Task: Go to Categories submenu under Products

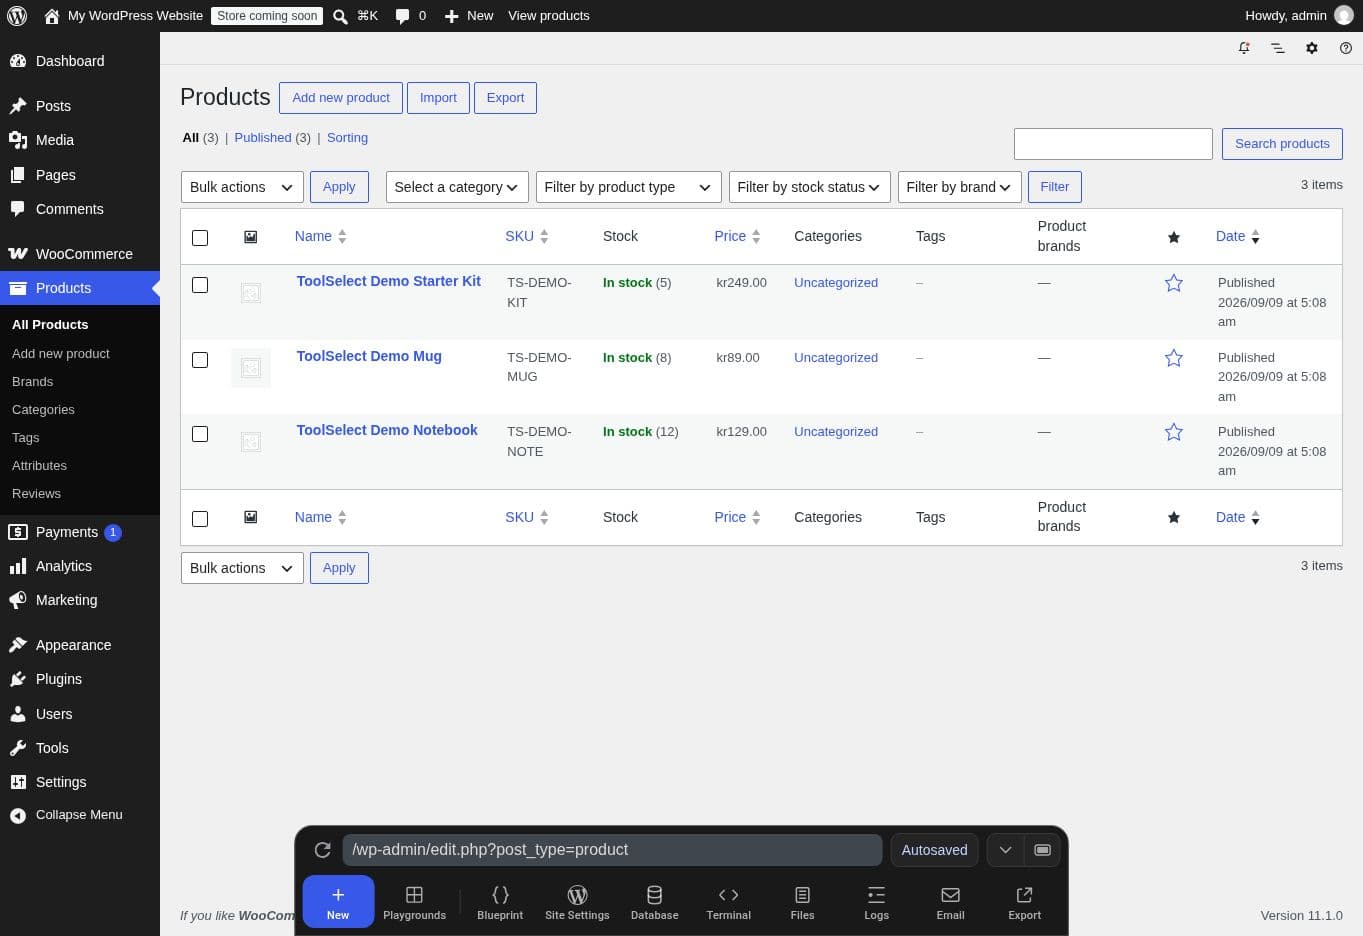Action: click(43, 410)
